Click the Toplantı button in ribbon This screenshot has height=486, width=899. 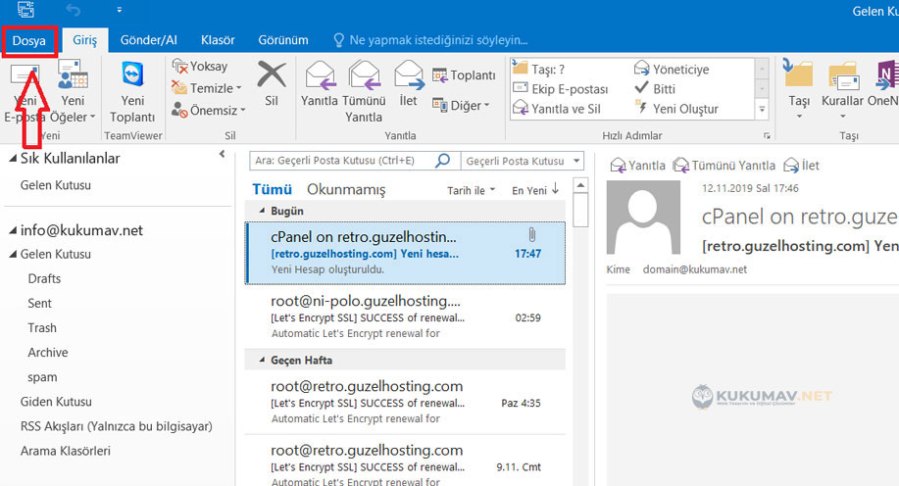(x=464, y=75)
